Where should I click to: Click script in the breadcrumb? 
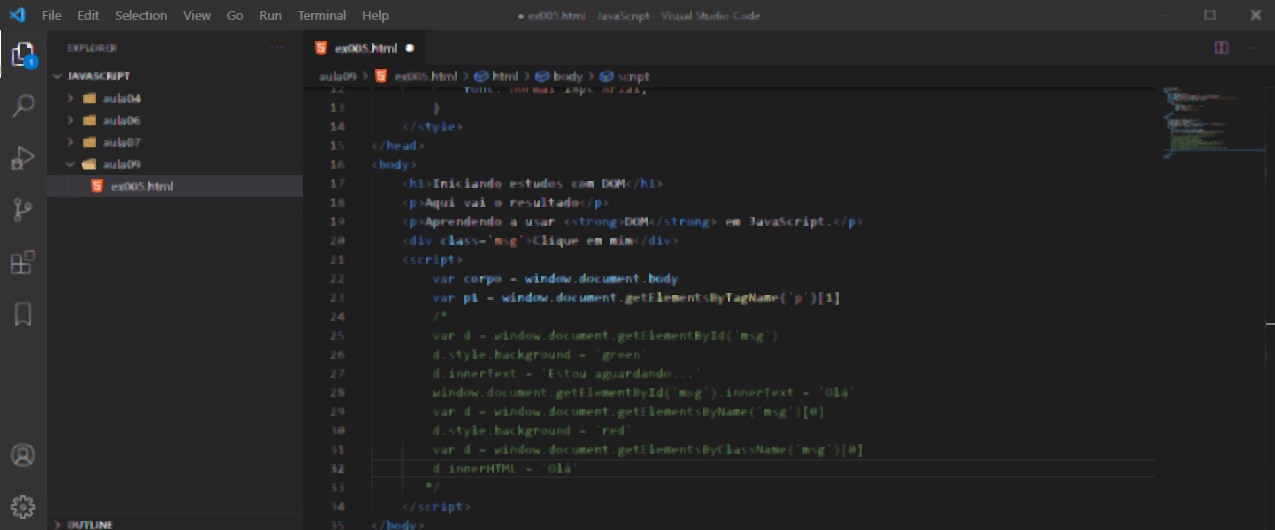[625, 76]
